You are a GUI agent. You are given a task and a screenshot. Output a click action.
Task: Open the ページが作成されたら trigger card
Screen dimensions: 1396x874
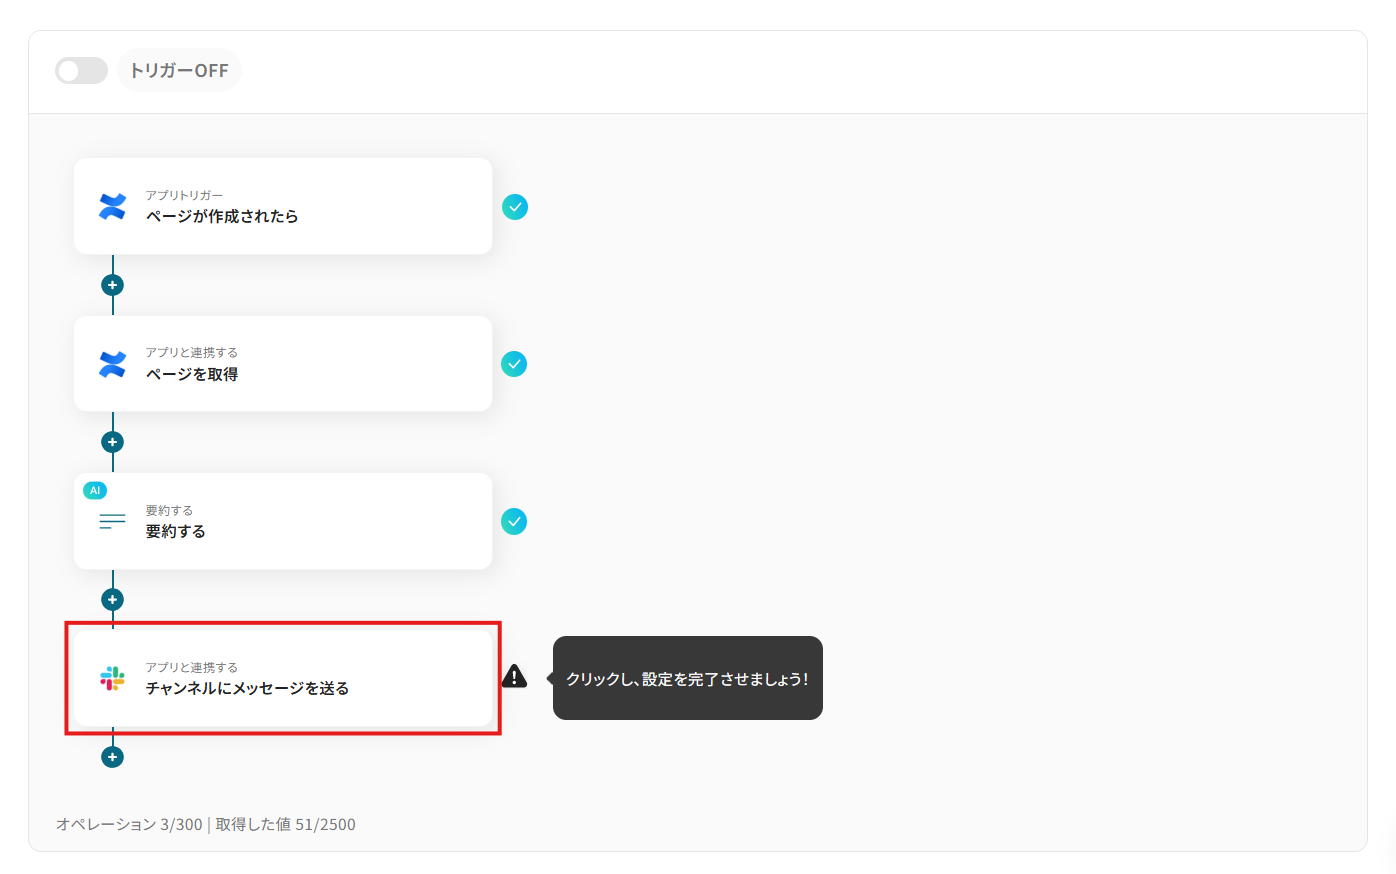point(283,206)
